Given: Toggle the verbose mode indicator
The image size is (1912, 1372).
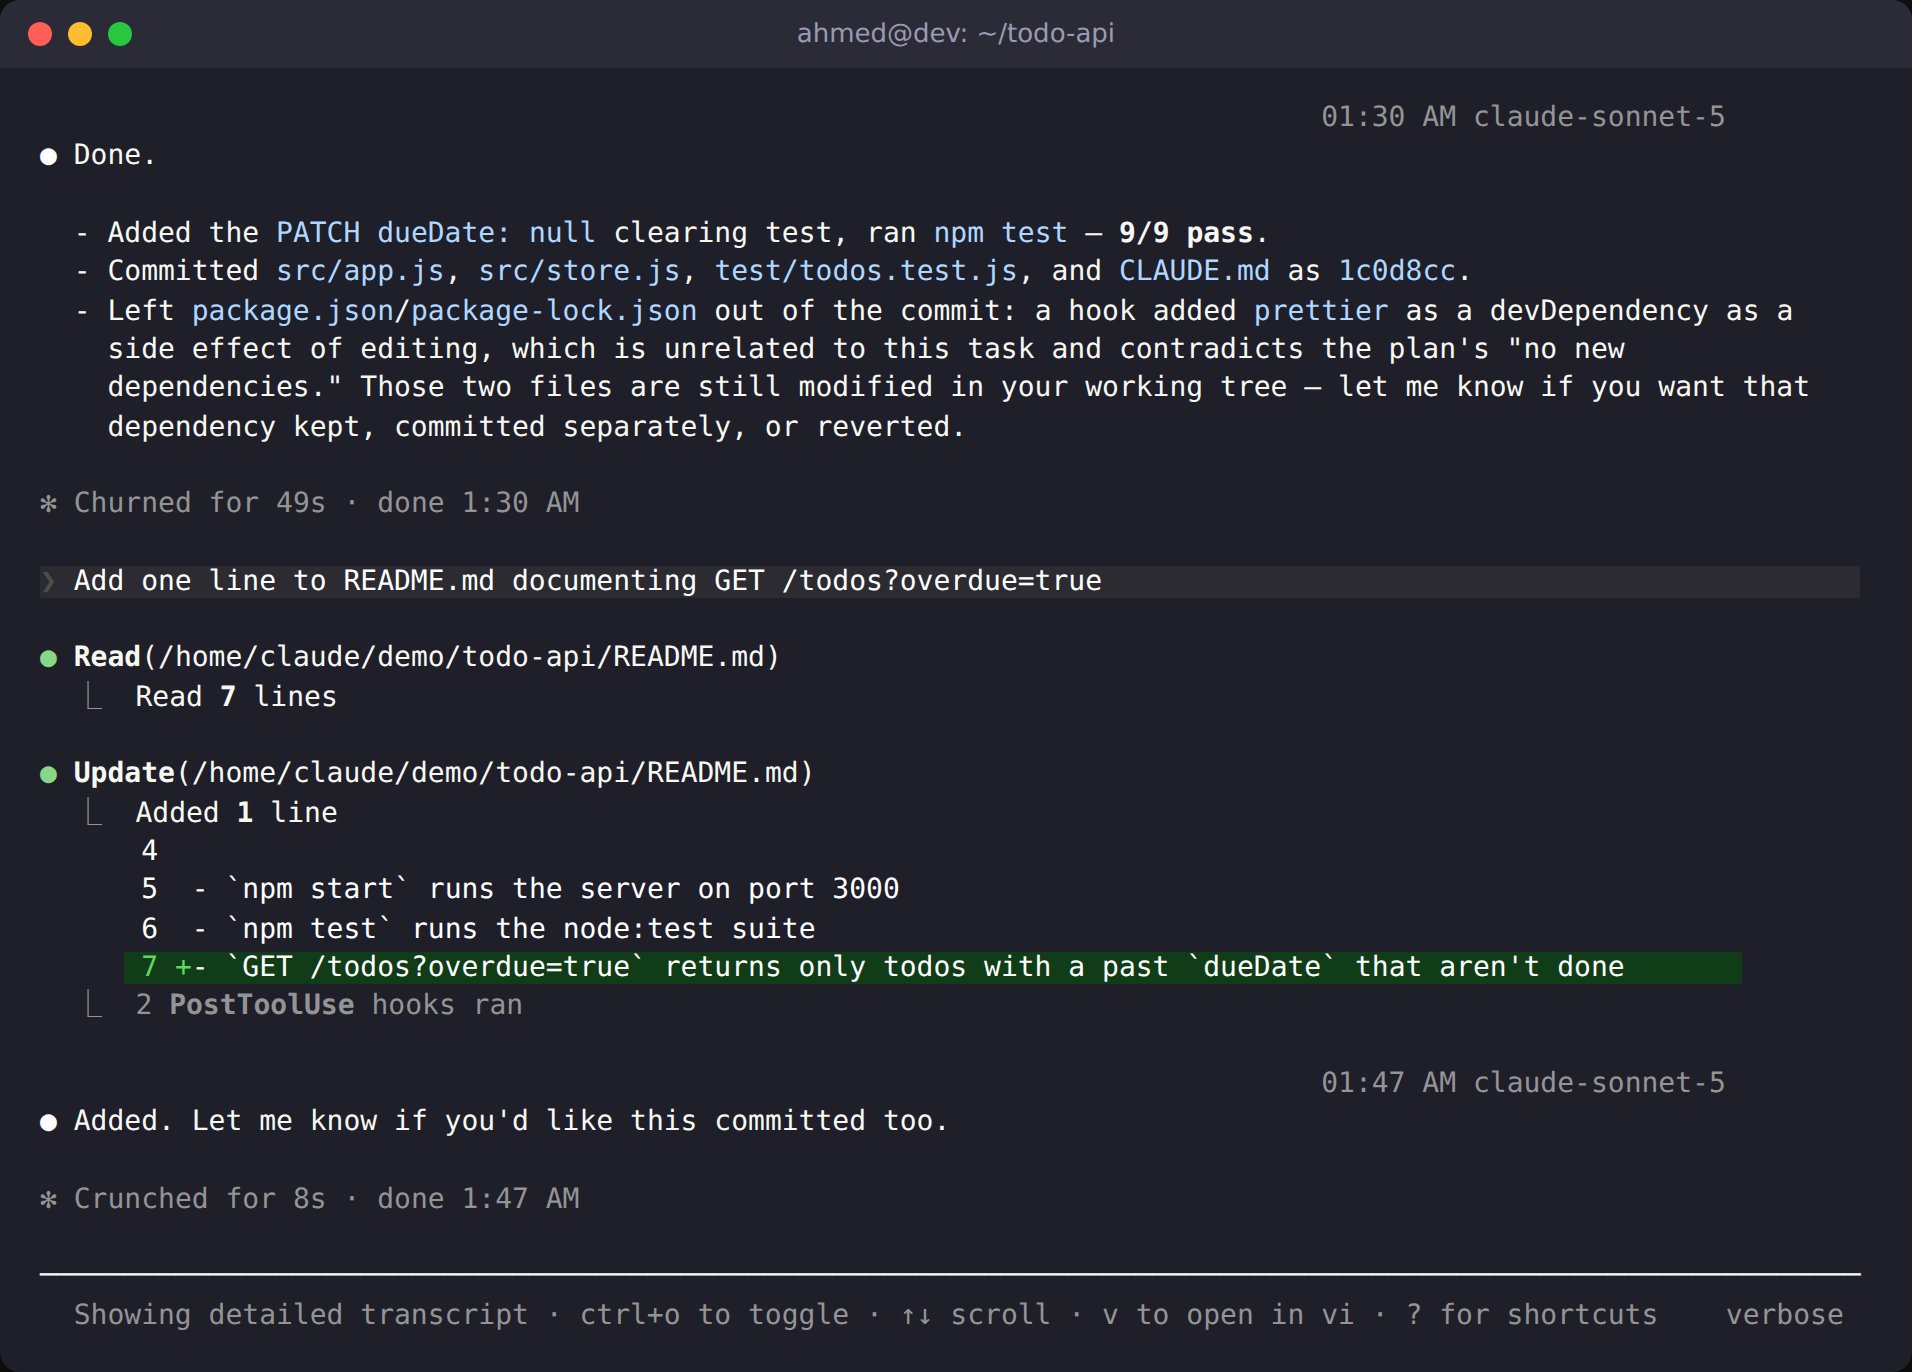Looking at the screenshot, I should click(1784, 1315).
